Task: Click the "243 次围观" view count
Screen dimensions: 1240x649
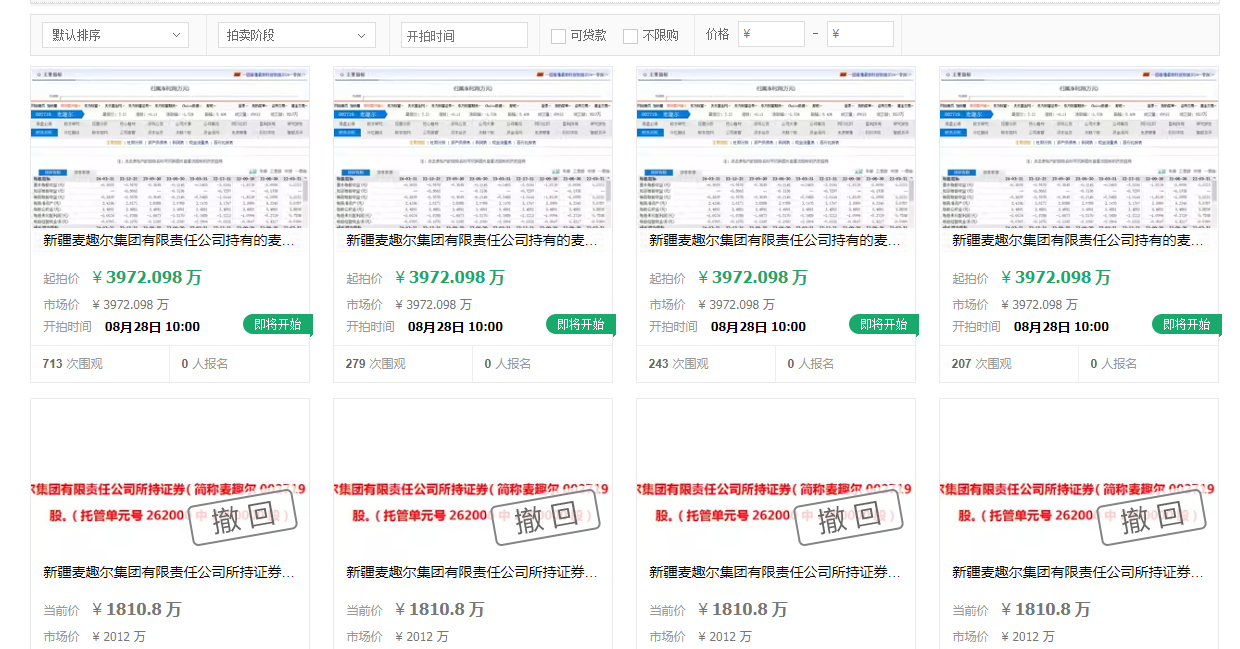Action: [x=678, y=364]
